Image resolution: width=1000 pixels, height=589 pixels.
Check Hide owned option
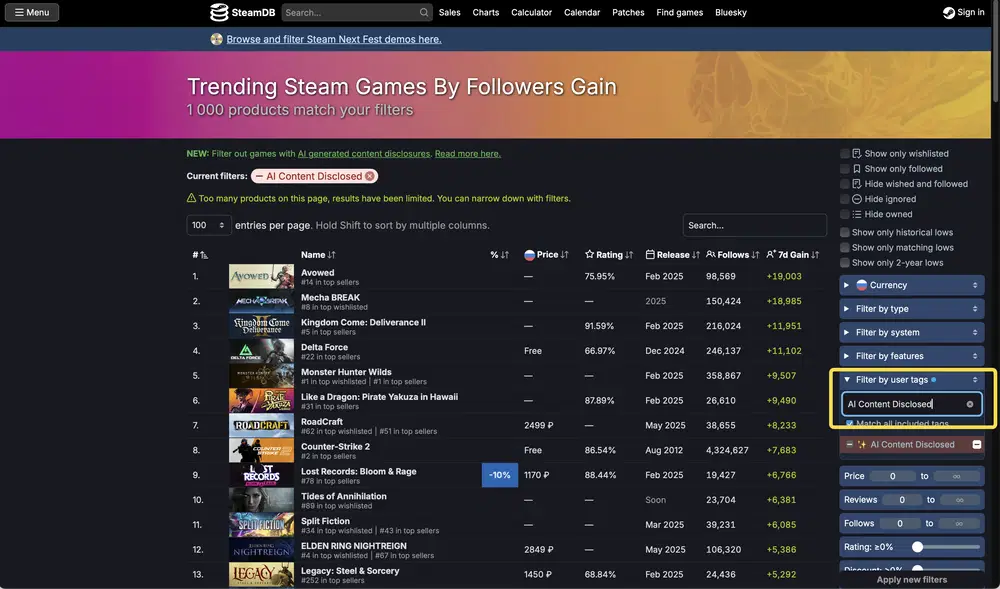coord(845,215)
